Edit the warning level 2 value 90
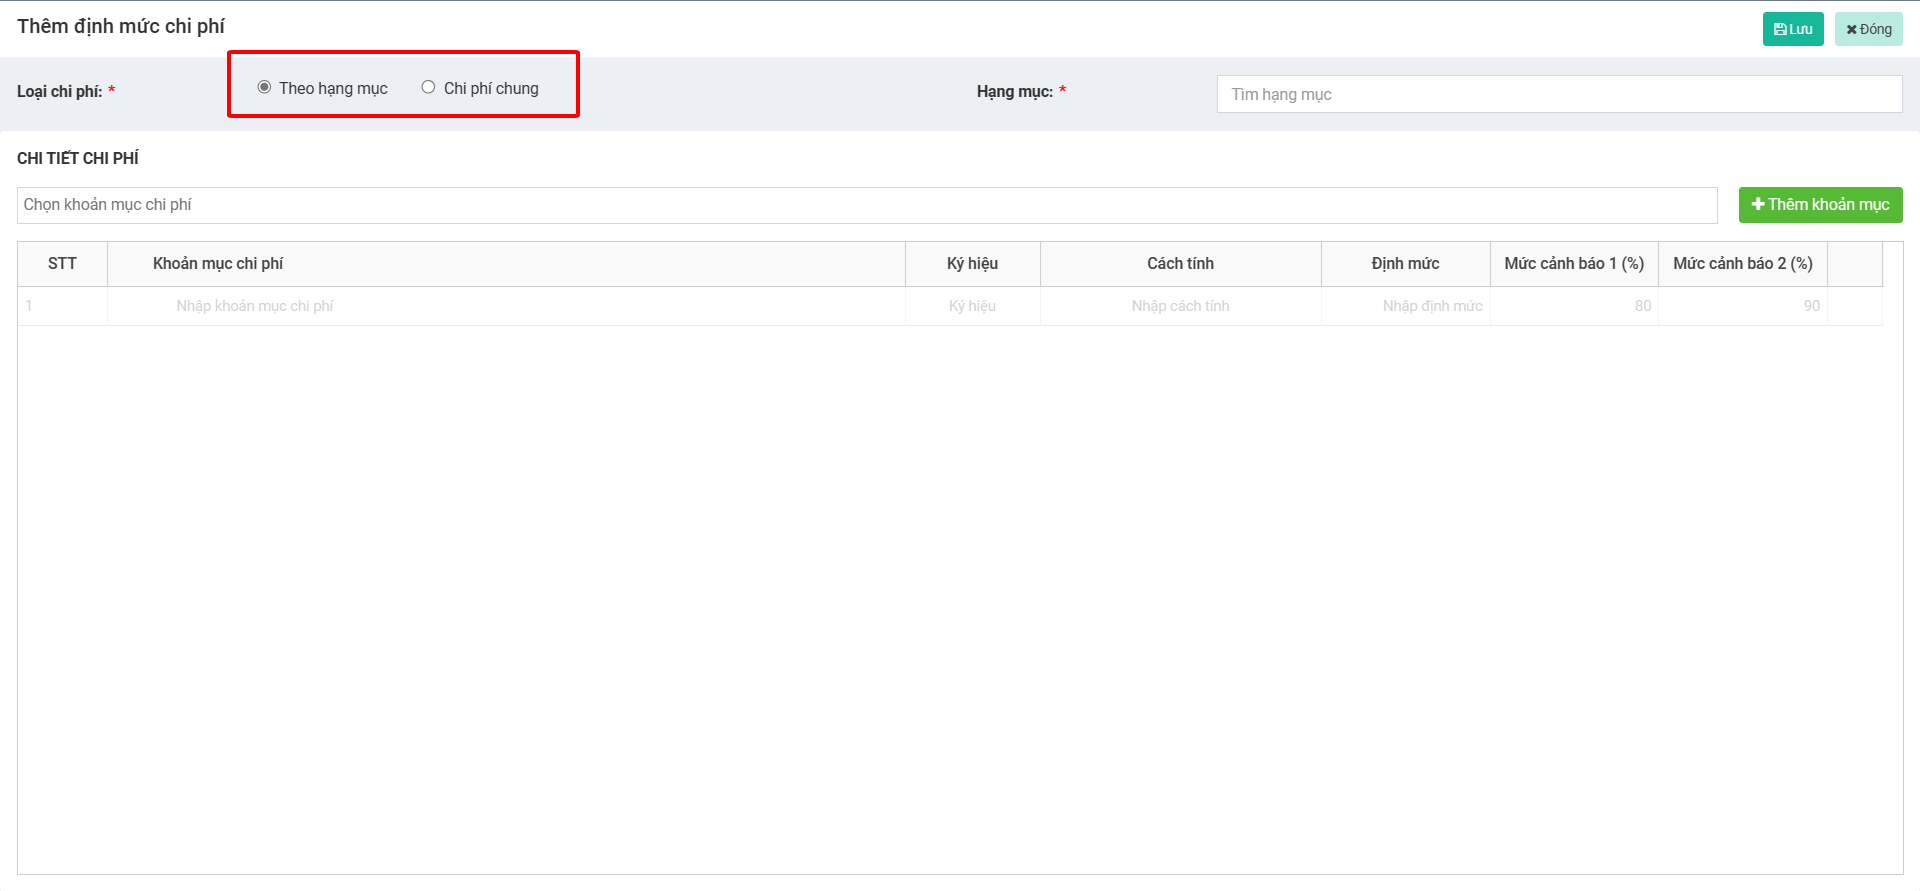 coord(1742,306)
